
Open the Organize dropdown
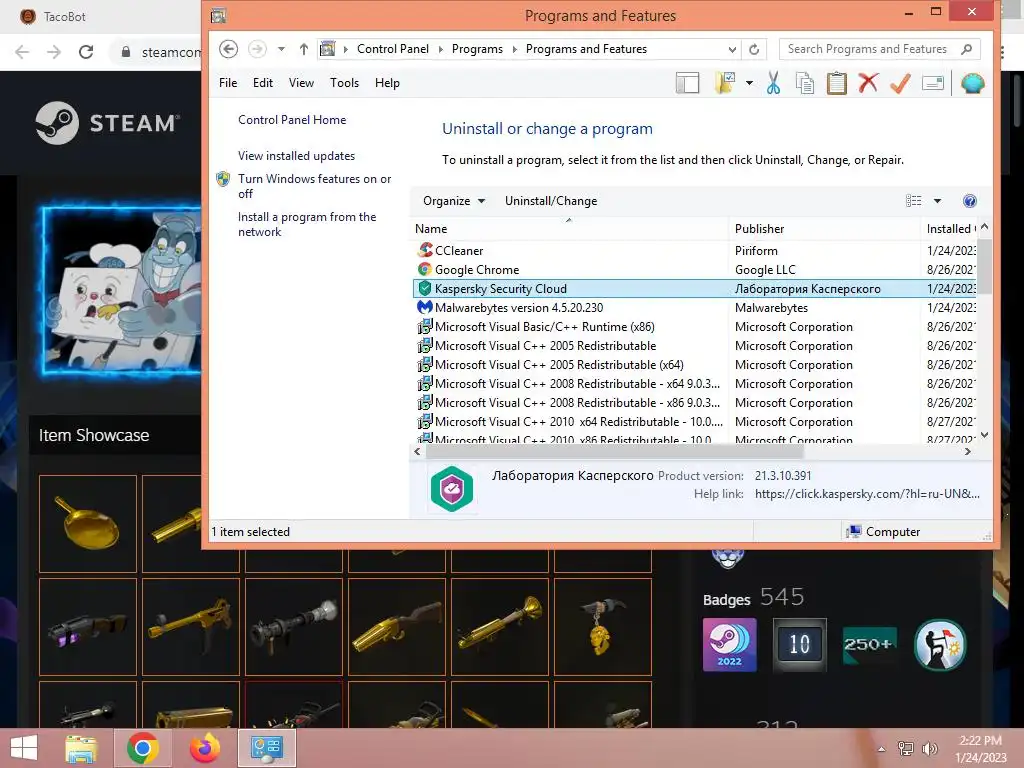point(454,200)
